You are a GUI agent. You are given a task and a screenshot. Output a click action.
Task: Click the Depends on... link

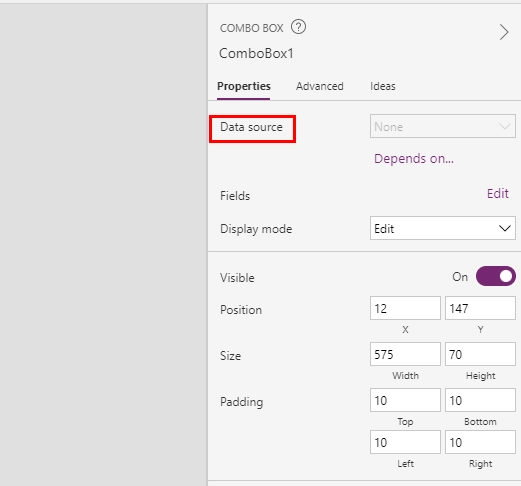pos(414,158)
